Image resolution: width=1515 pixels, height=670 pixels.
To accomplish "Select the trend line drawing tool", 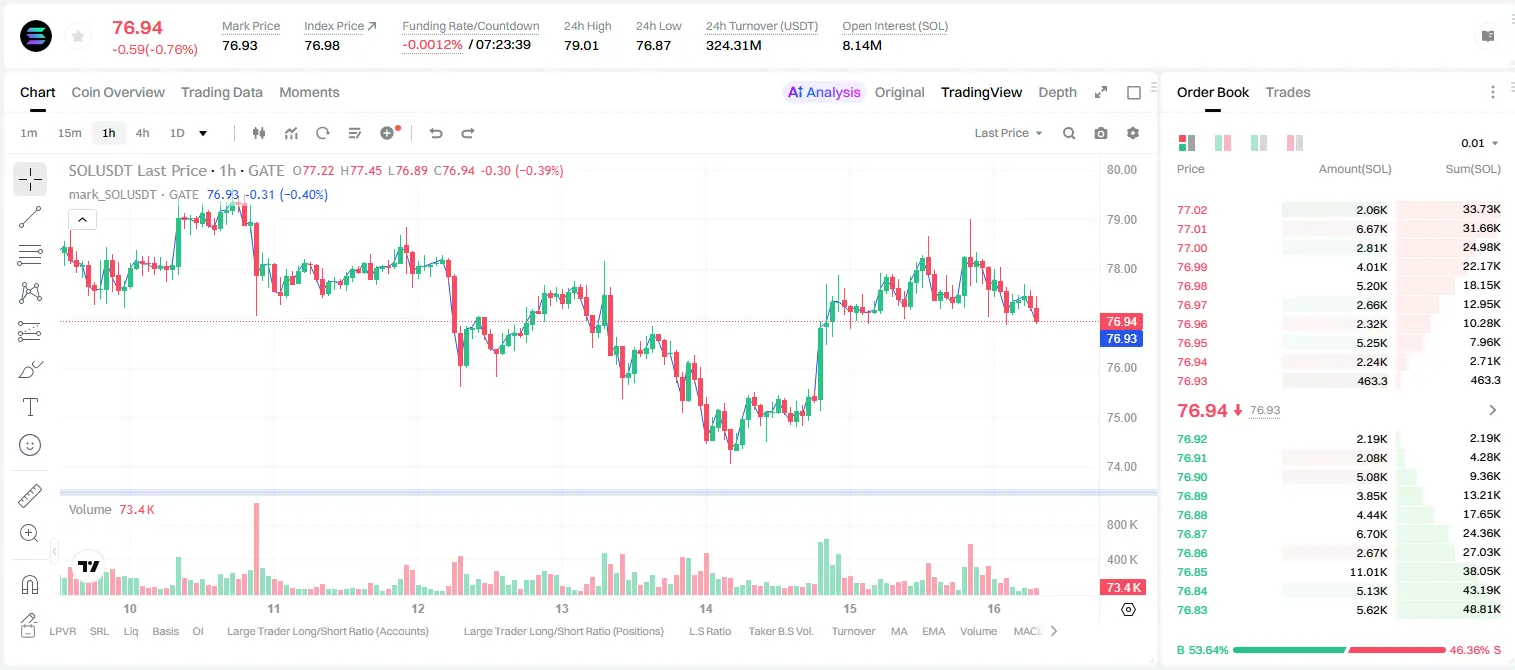I will (x=30, y=217).
